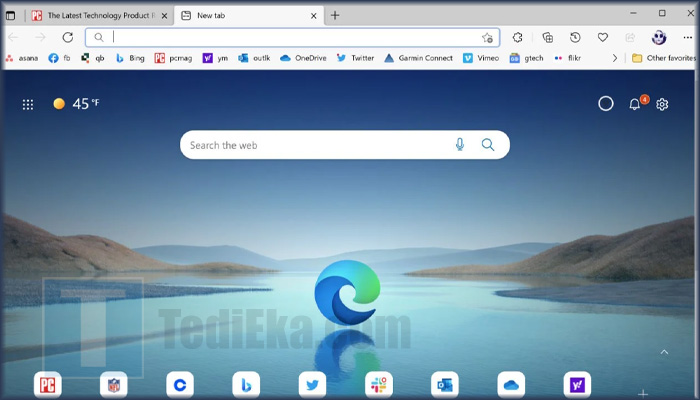Open the Yahoo quick link tile
Viewport: 700px width, 400px height.
pos(577,385)
